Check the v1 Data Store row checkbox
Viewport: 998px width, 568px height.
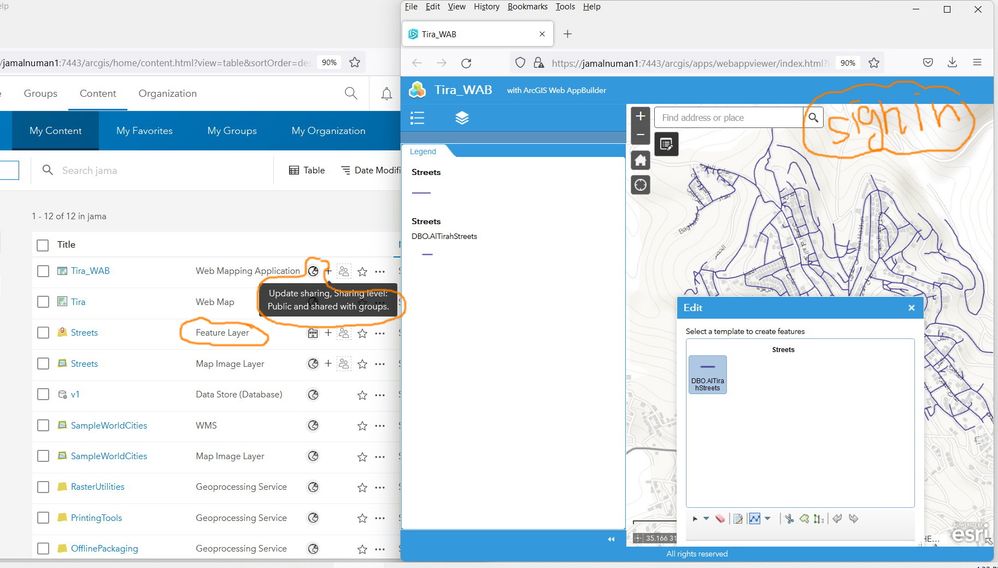[43, 395]
